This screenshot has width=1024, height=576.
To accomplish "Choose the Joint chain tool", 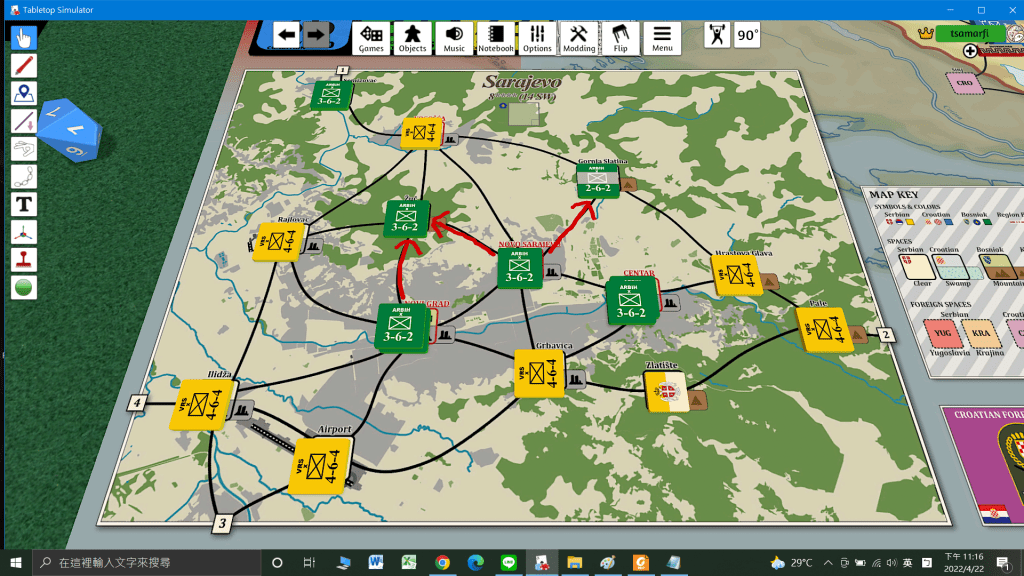I will (x=24, y=177).
